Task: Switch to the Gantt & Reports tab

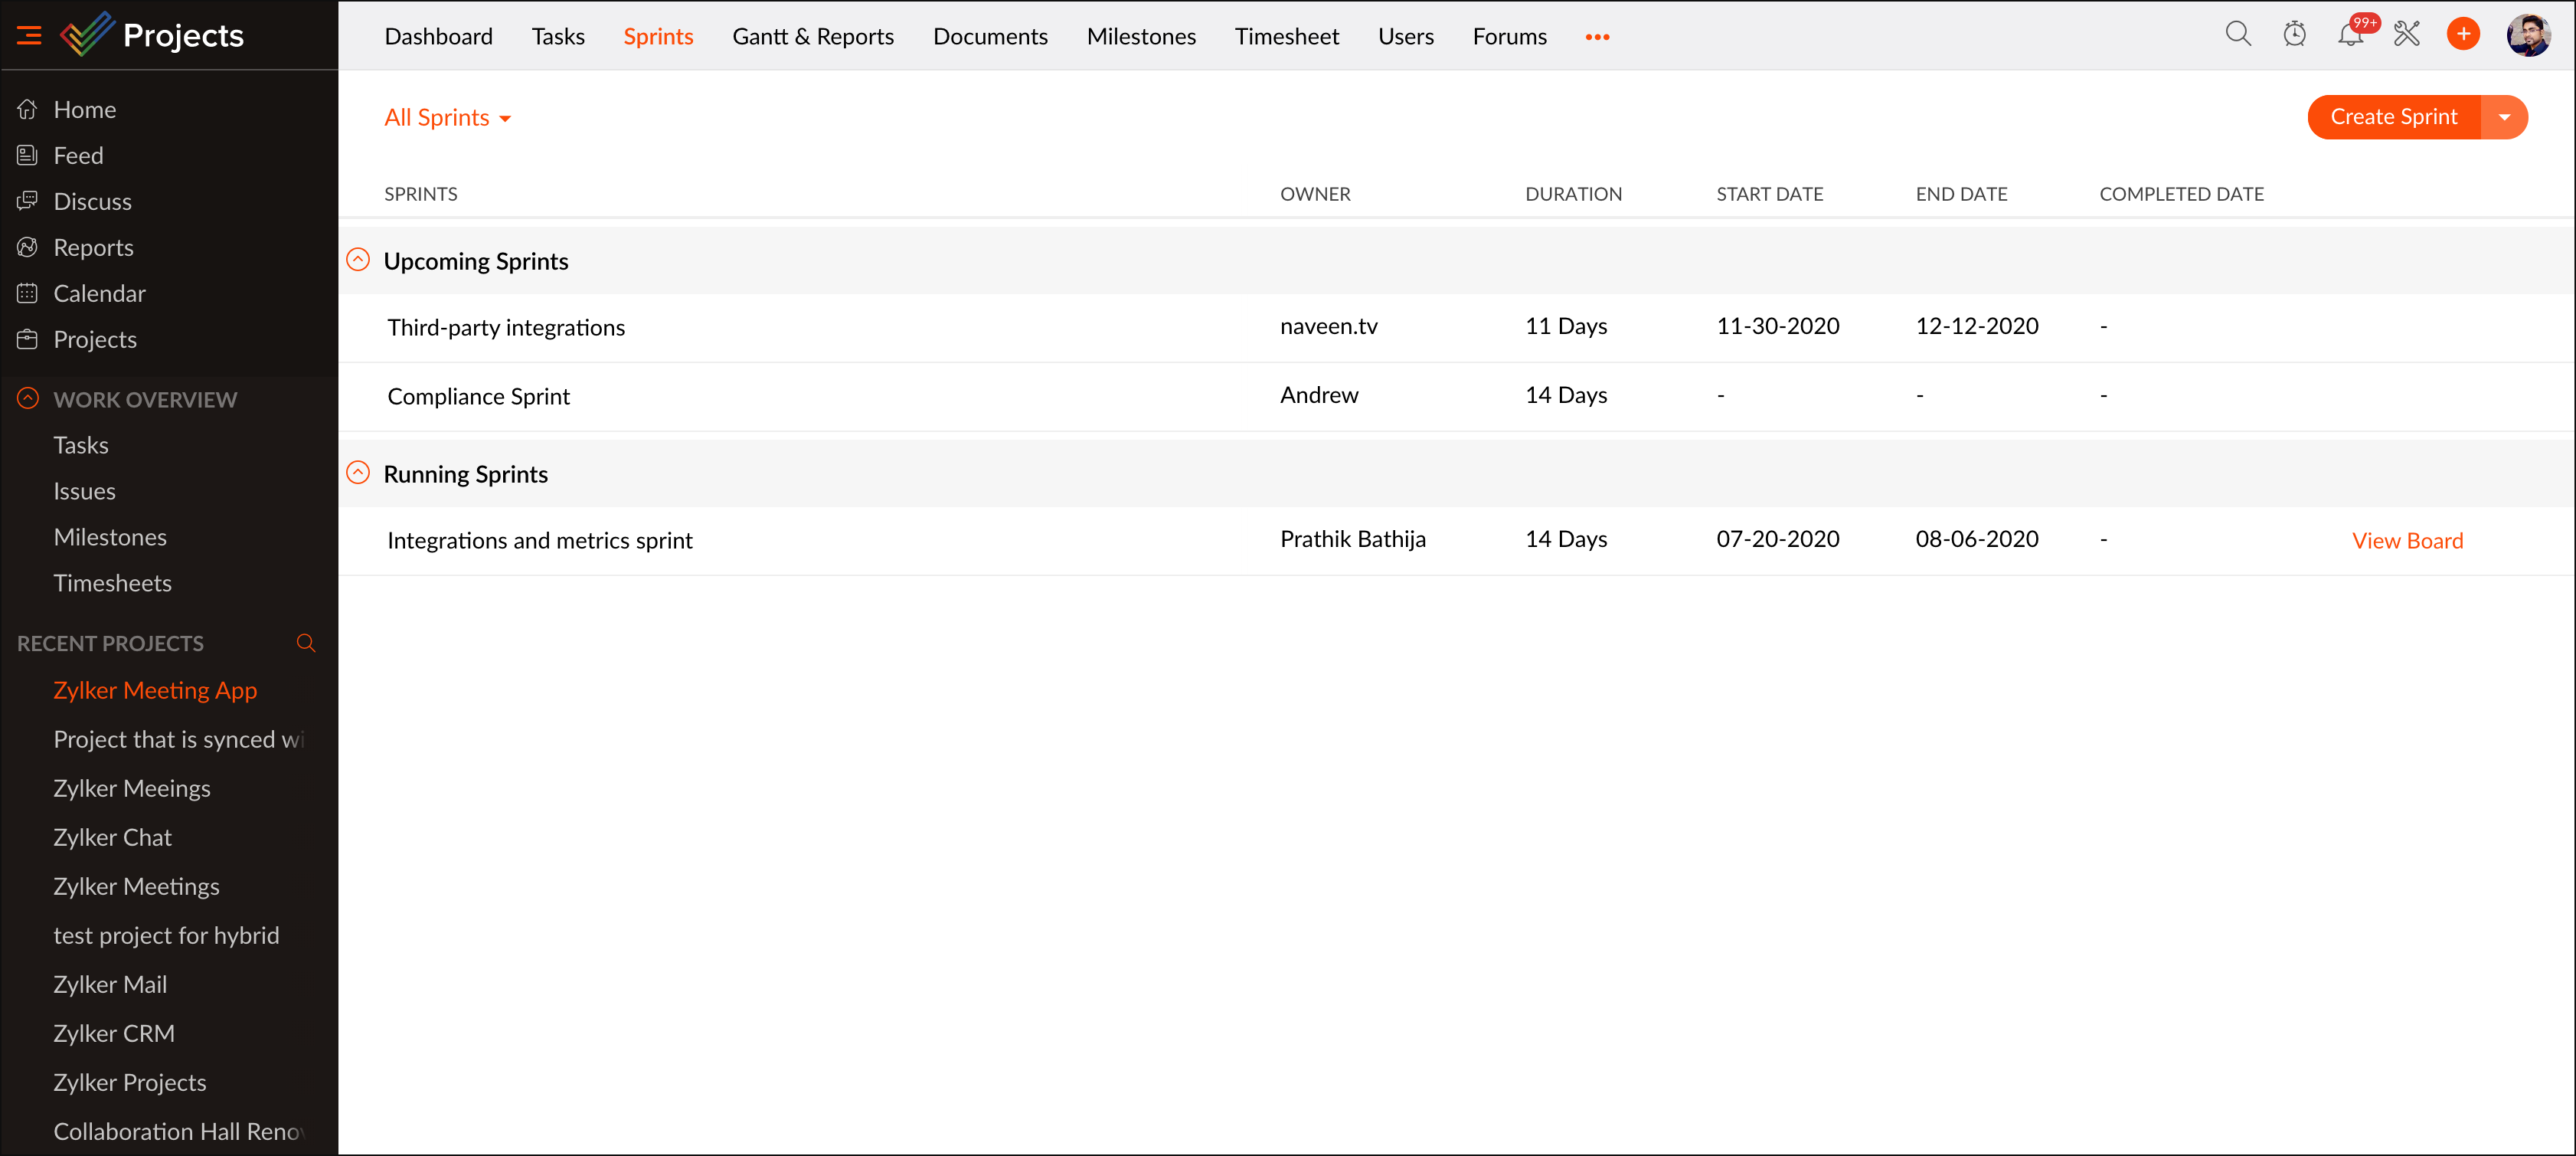Action: click(x=812, y=37)
